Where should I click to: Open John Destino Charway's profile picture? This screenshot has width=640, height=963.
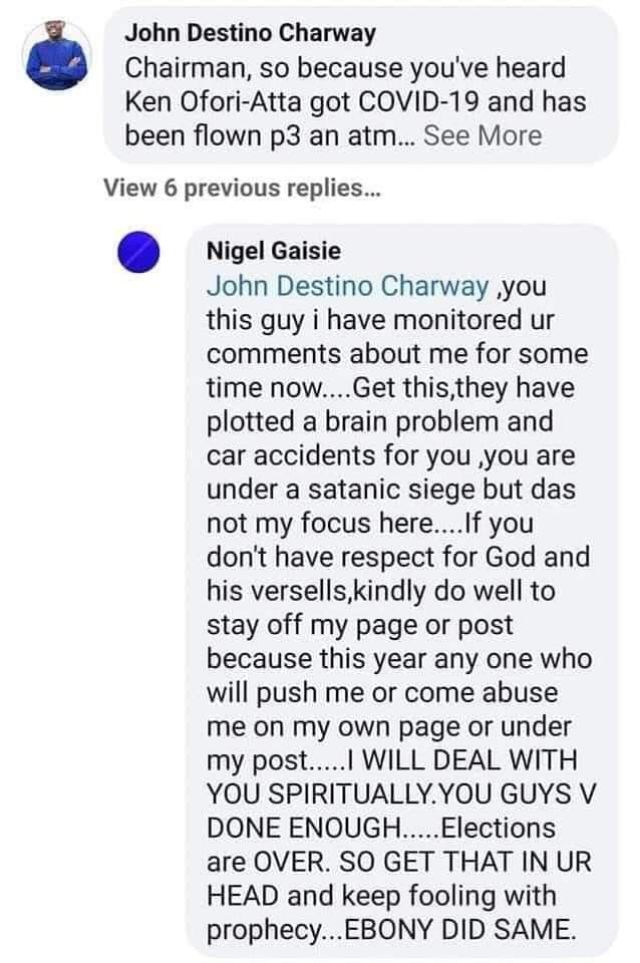(x=57, y=57)
